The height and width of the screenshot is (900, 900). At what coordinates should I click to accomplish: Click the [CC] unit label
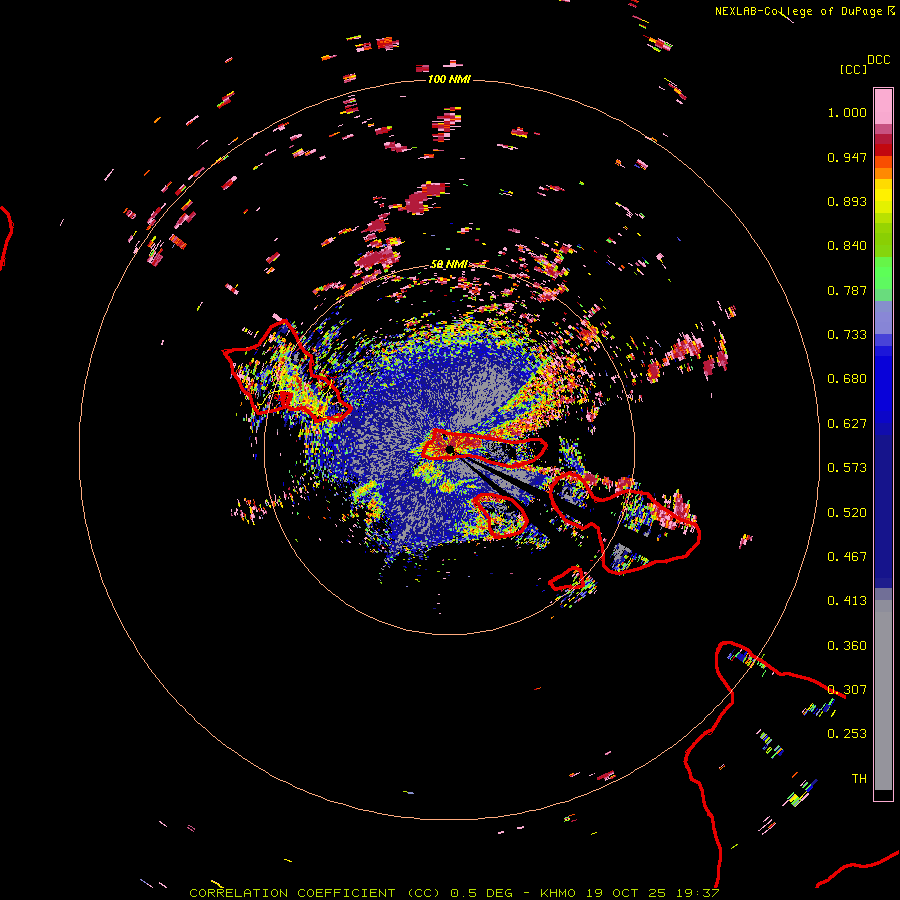853,69
